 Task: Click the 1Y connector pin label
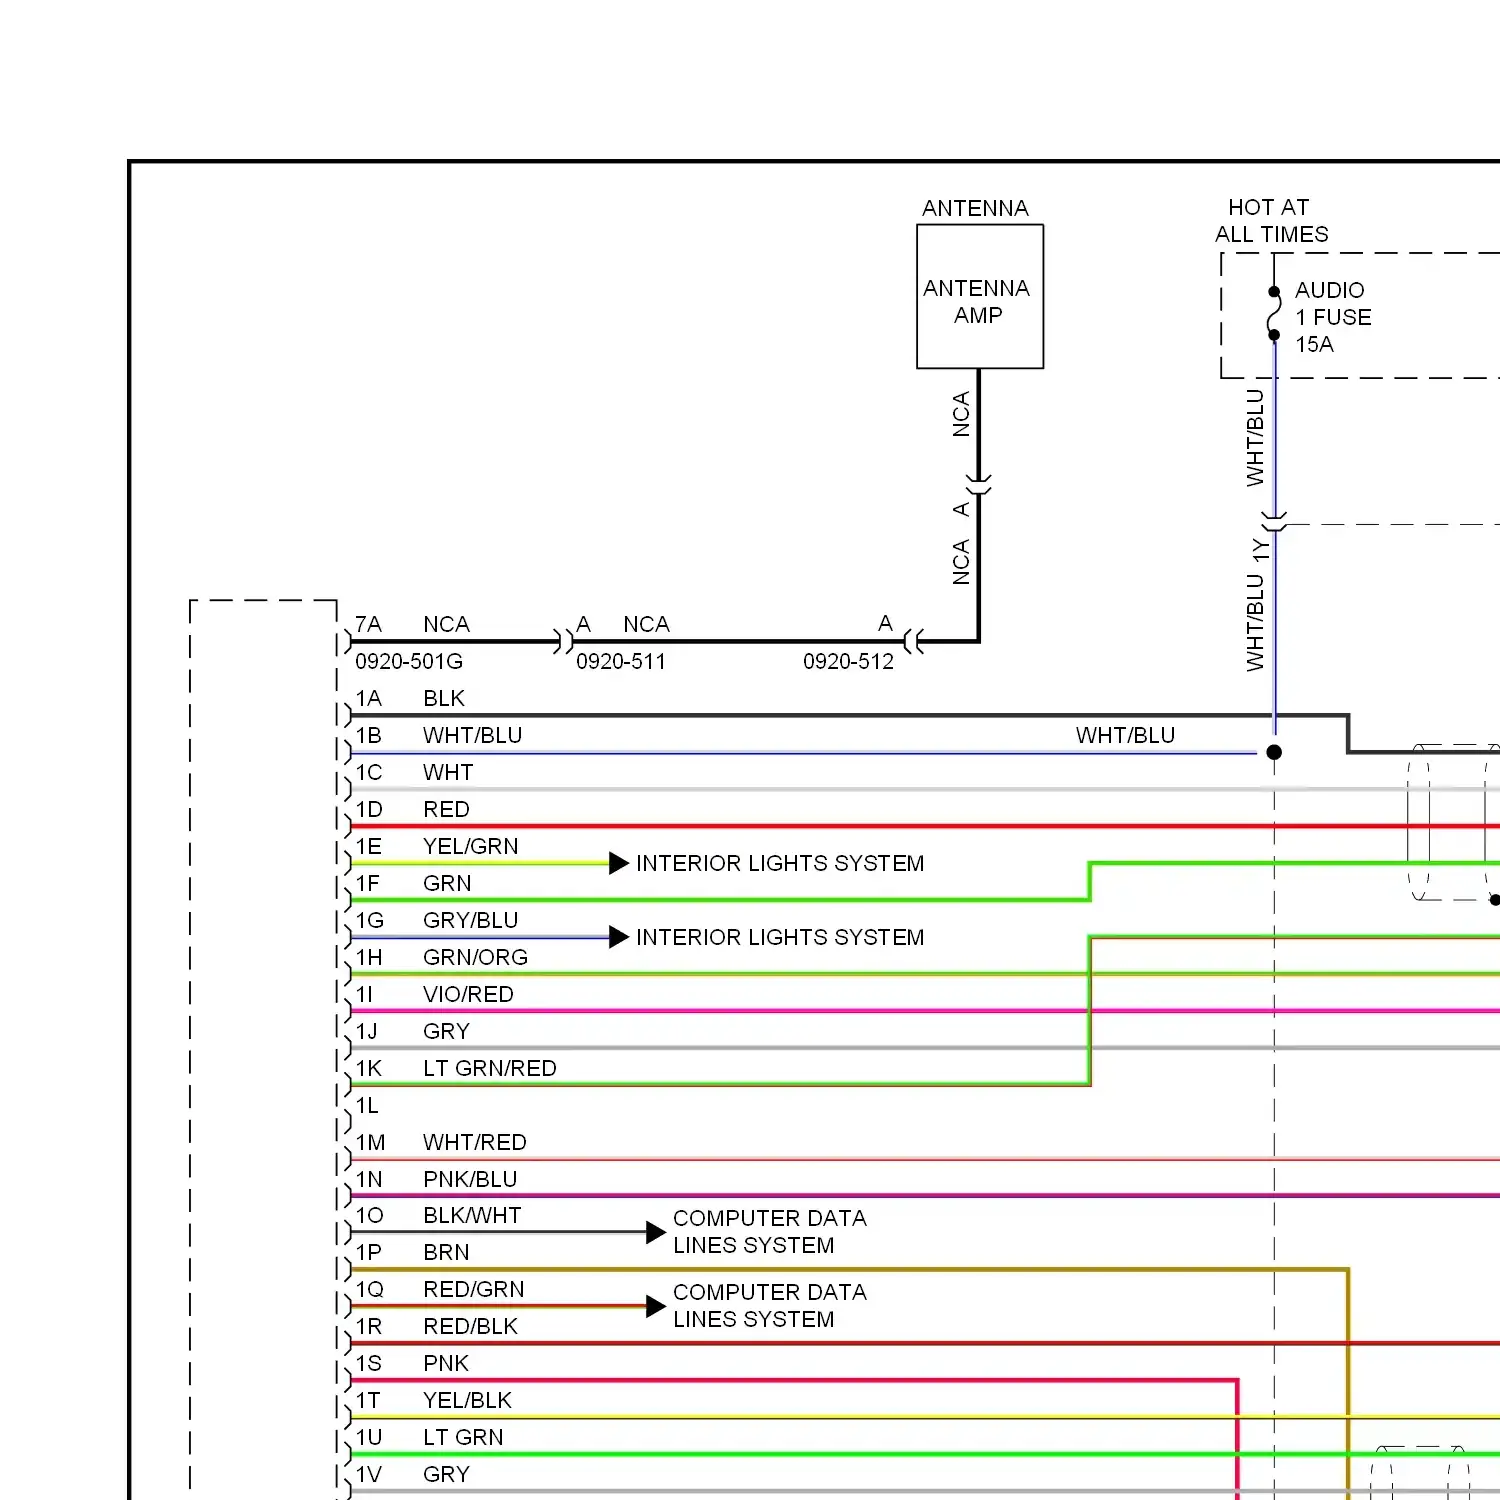coord(1261,549)
